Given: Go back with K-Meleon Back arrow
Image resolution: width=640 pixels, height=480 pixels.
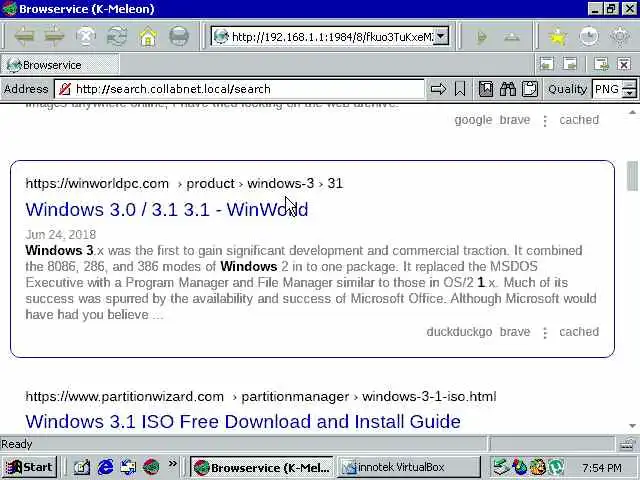Looking at the screenshot, I should [24, 37].
